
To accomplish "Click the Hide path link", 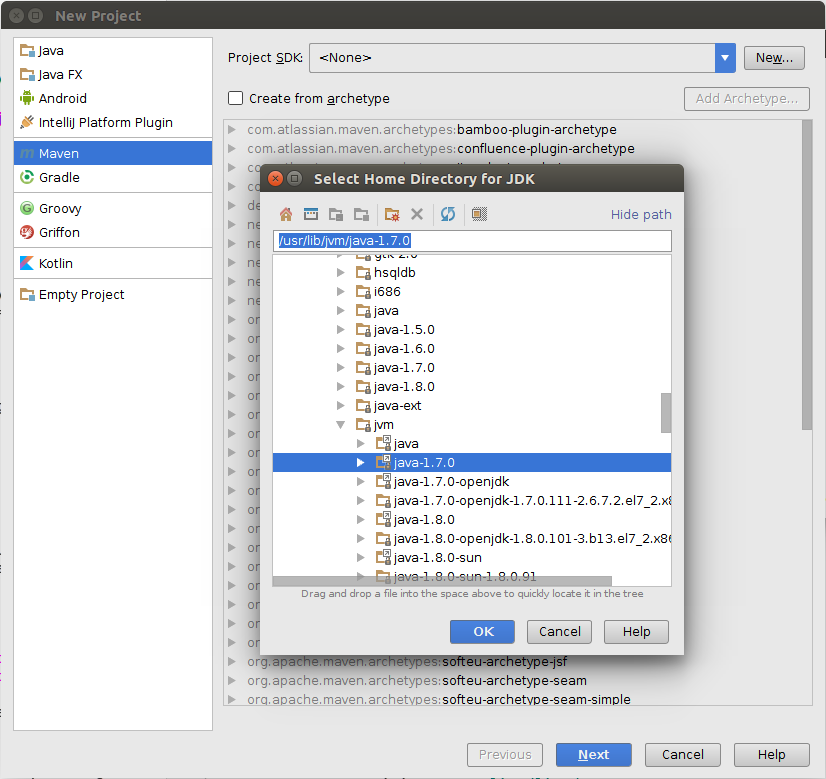I will tap(641, 214).
